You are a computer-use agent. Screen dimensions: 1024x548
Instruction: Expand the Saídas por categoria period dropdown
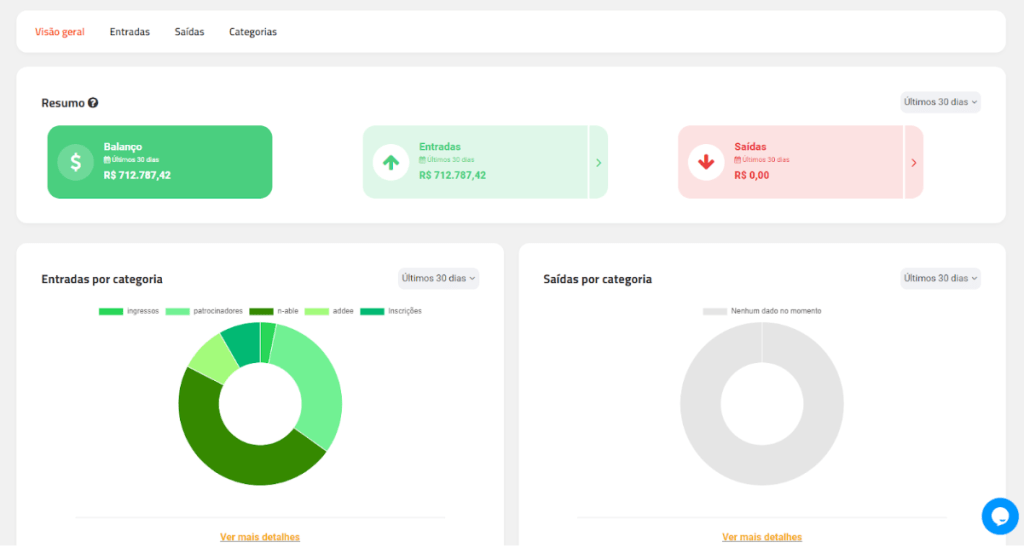click(x=940, y=278)
